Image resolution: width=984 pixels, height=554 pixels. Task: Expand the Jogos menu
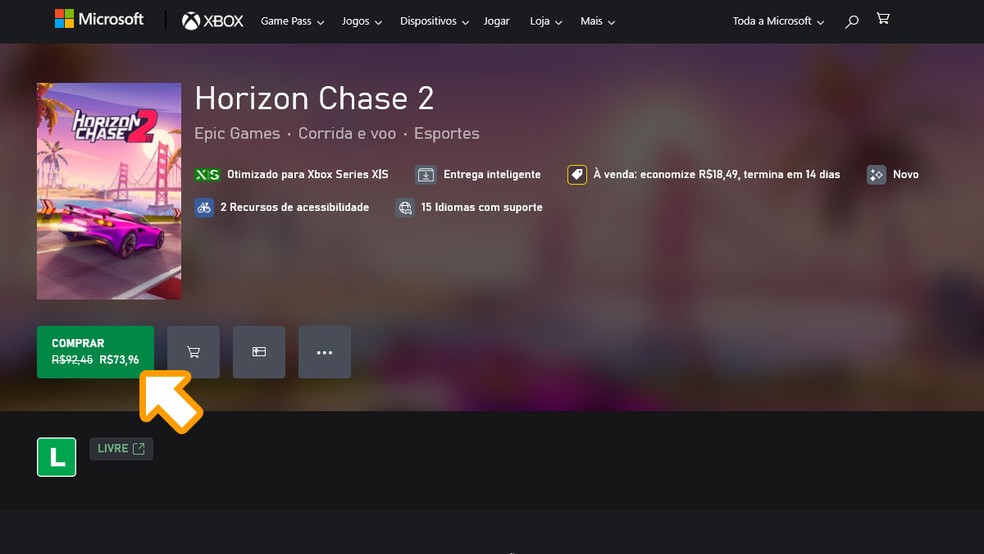362,21
